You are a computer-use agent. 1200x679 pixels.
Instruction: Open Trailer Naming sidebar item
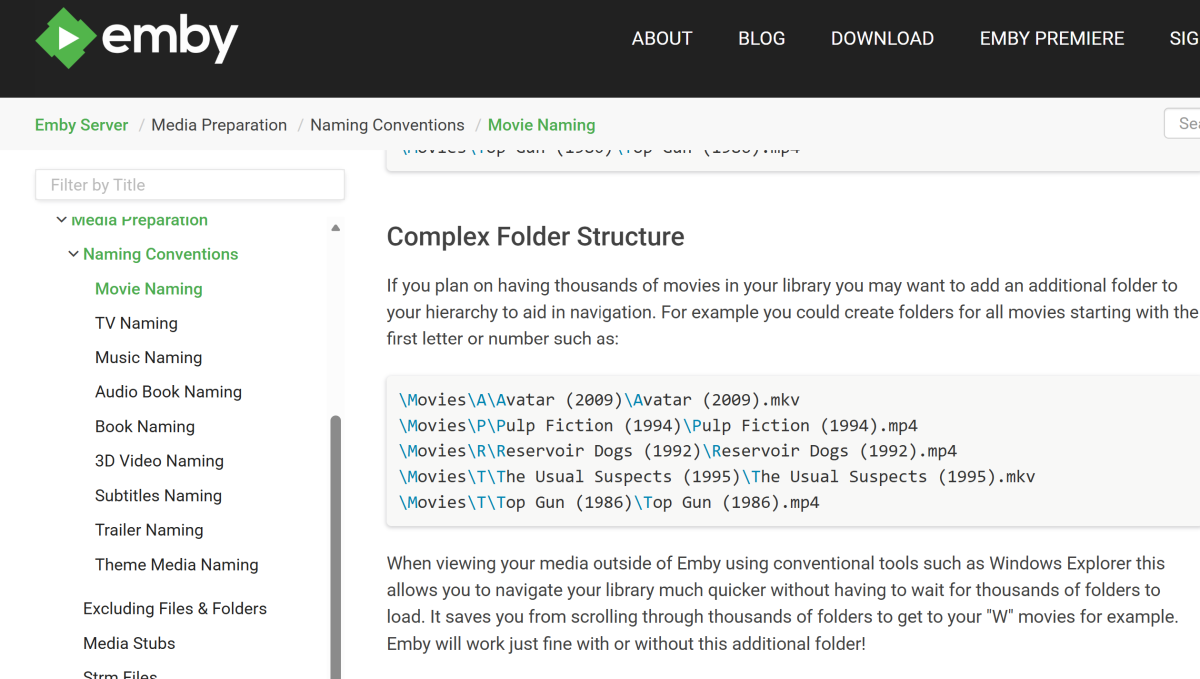(x=149, y=530)
